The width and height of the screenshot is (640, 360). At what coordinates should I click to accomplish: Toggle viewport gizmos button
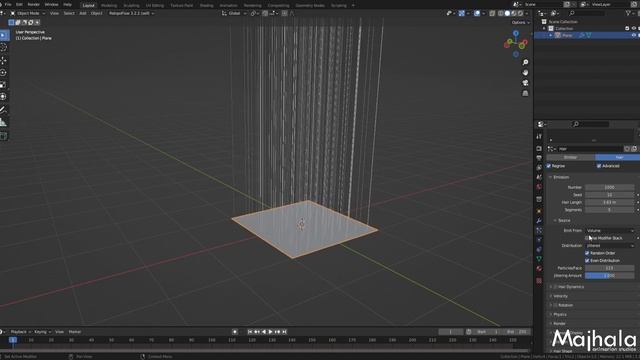tap(462, 13)
